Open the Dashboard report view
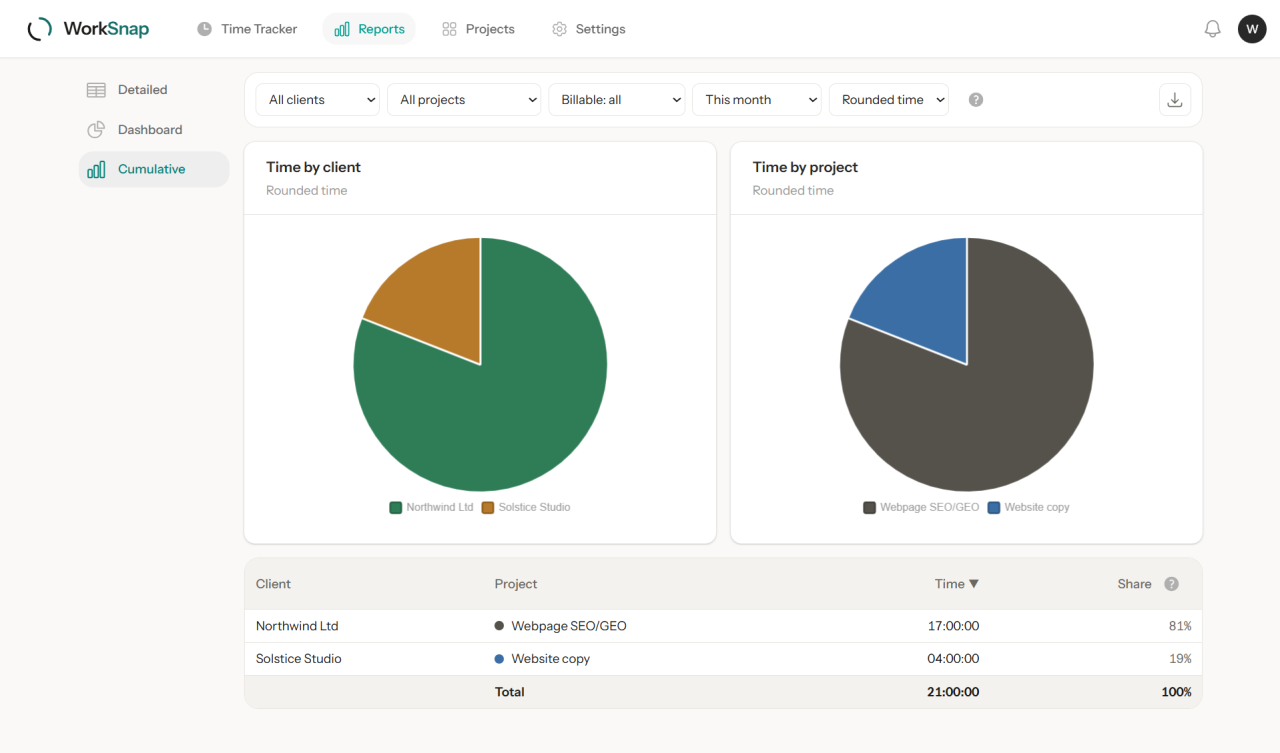Screen dimensions: 1280x753 coord(154,130)
